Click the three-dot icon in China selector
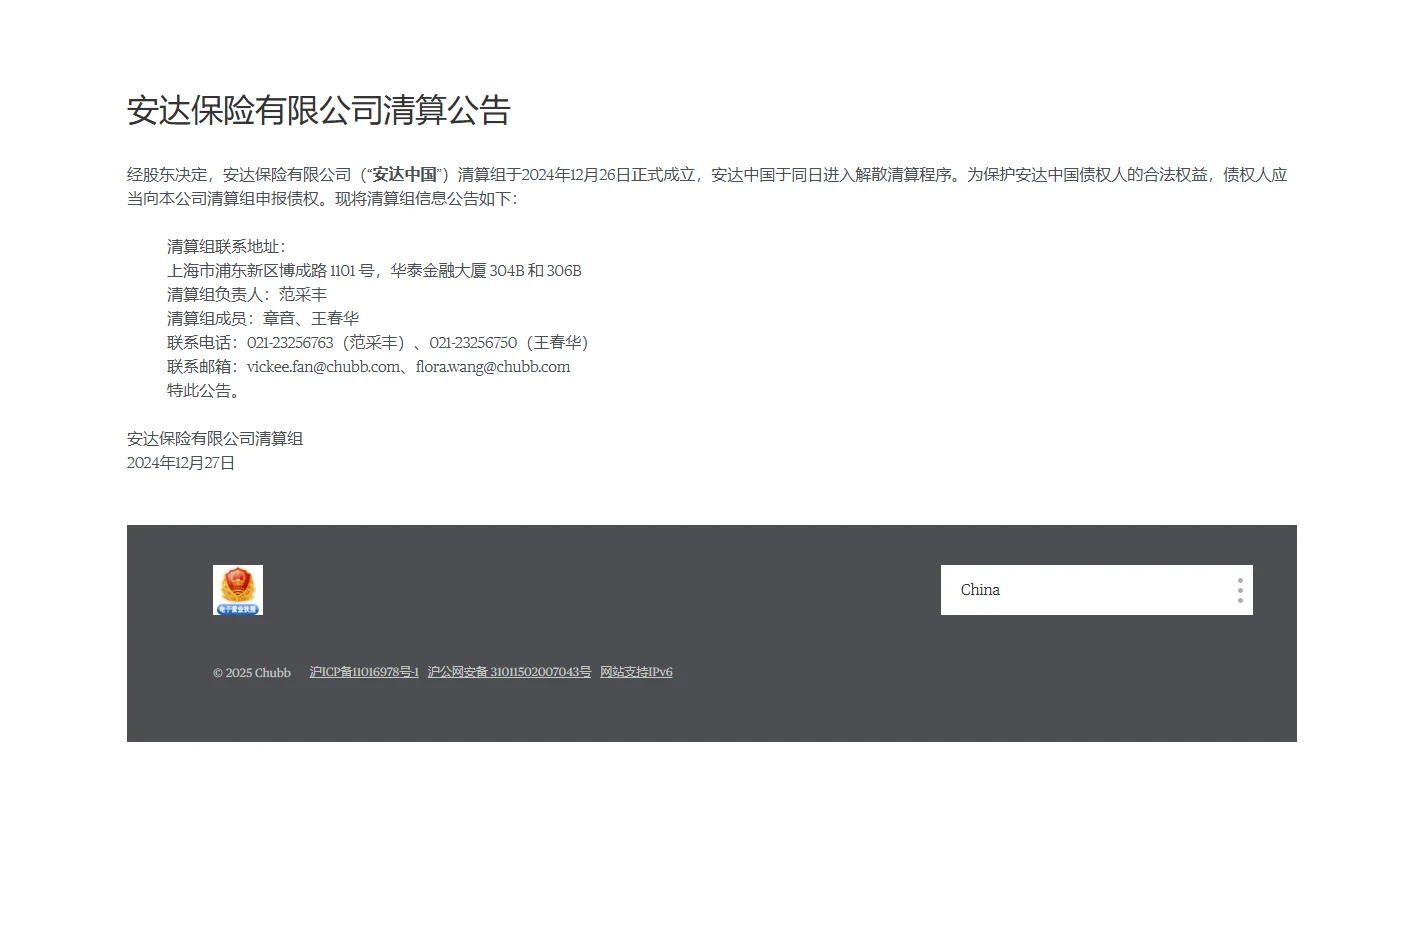Screen dimensions: 1424x933 click(1240, 590)
